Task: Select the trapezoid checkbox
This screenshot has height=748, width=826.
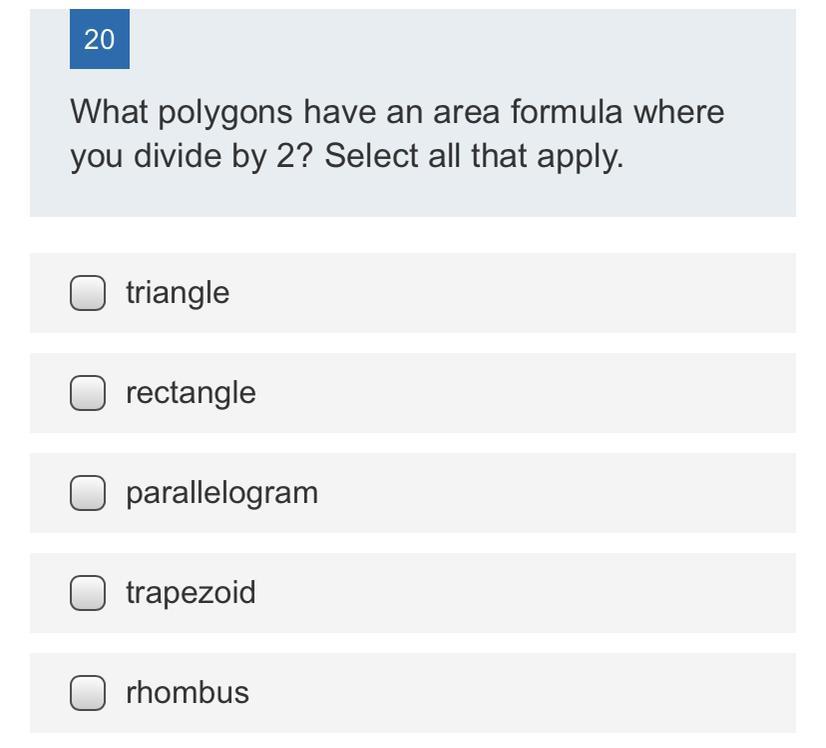Action: pos(88,593)
